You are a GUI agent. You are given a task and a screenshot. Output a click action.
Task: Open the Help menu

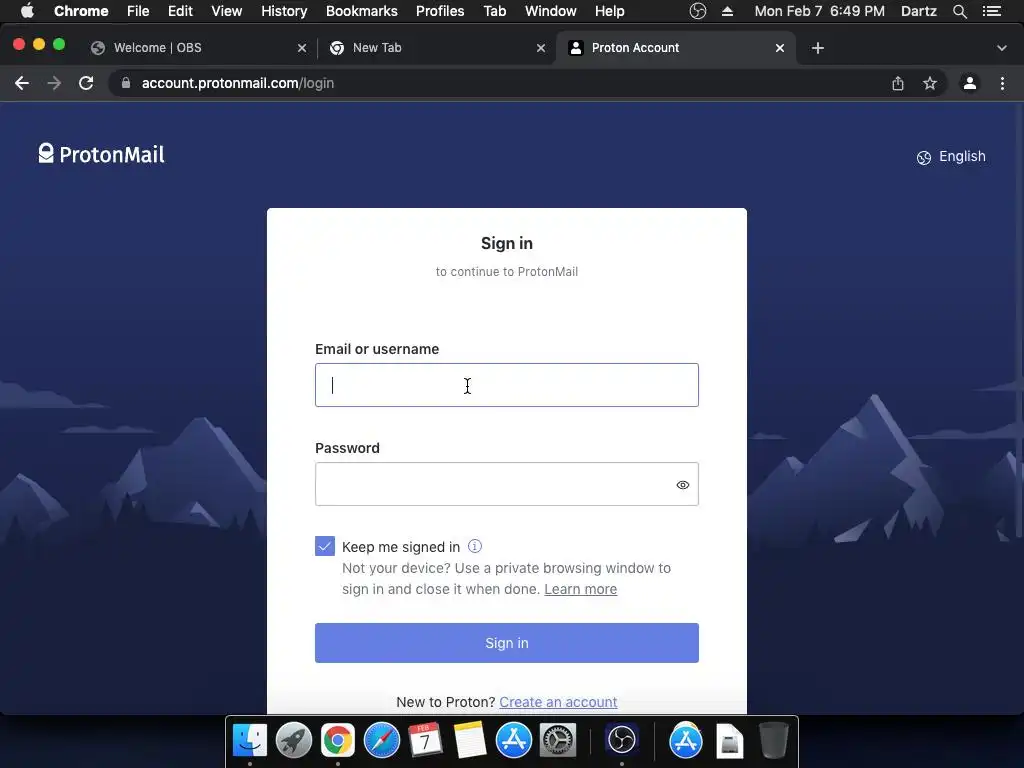[609, 11]
